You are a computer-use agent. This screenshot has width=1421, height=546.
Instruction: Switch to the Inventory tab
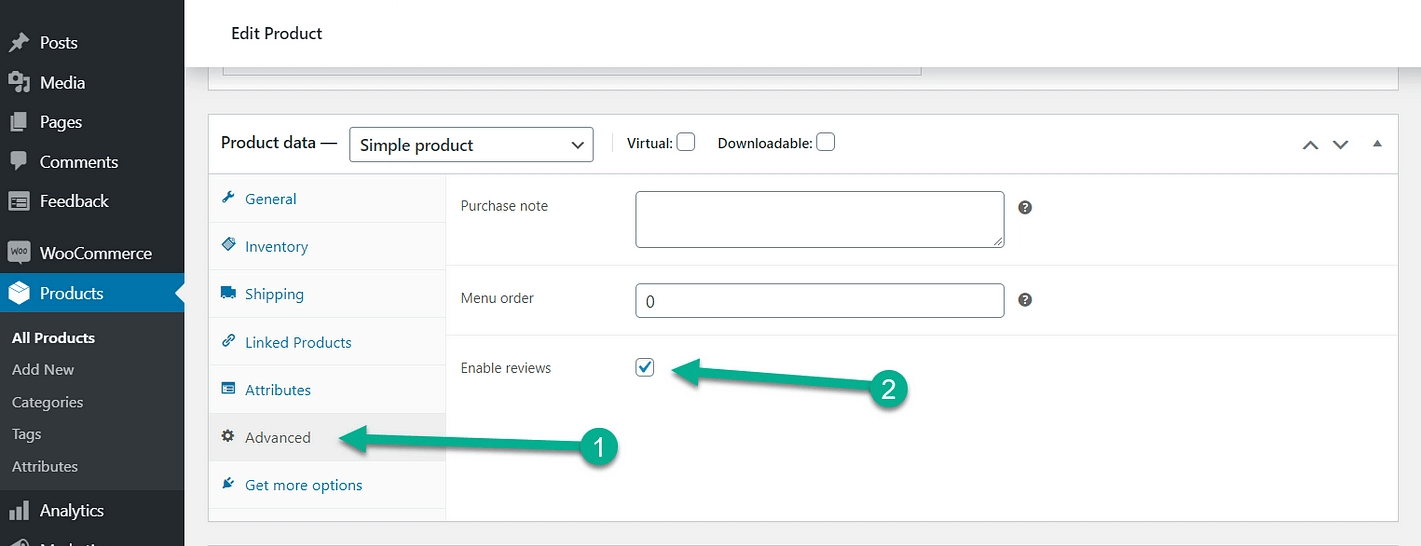point(276,247)
